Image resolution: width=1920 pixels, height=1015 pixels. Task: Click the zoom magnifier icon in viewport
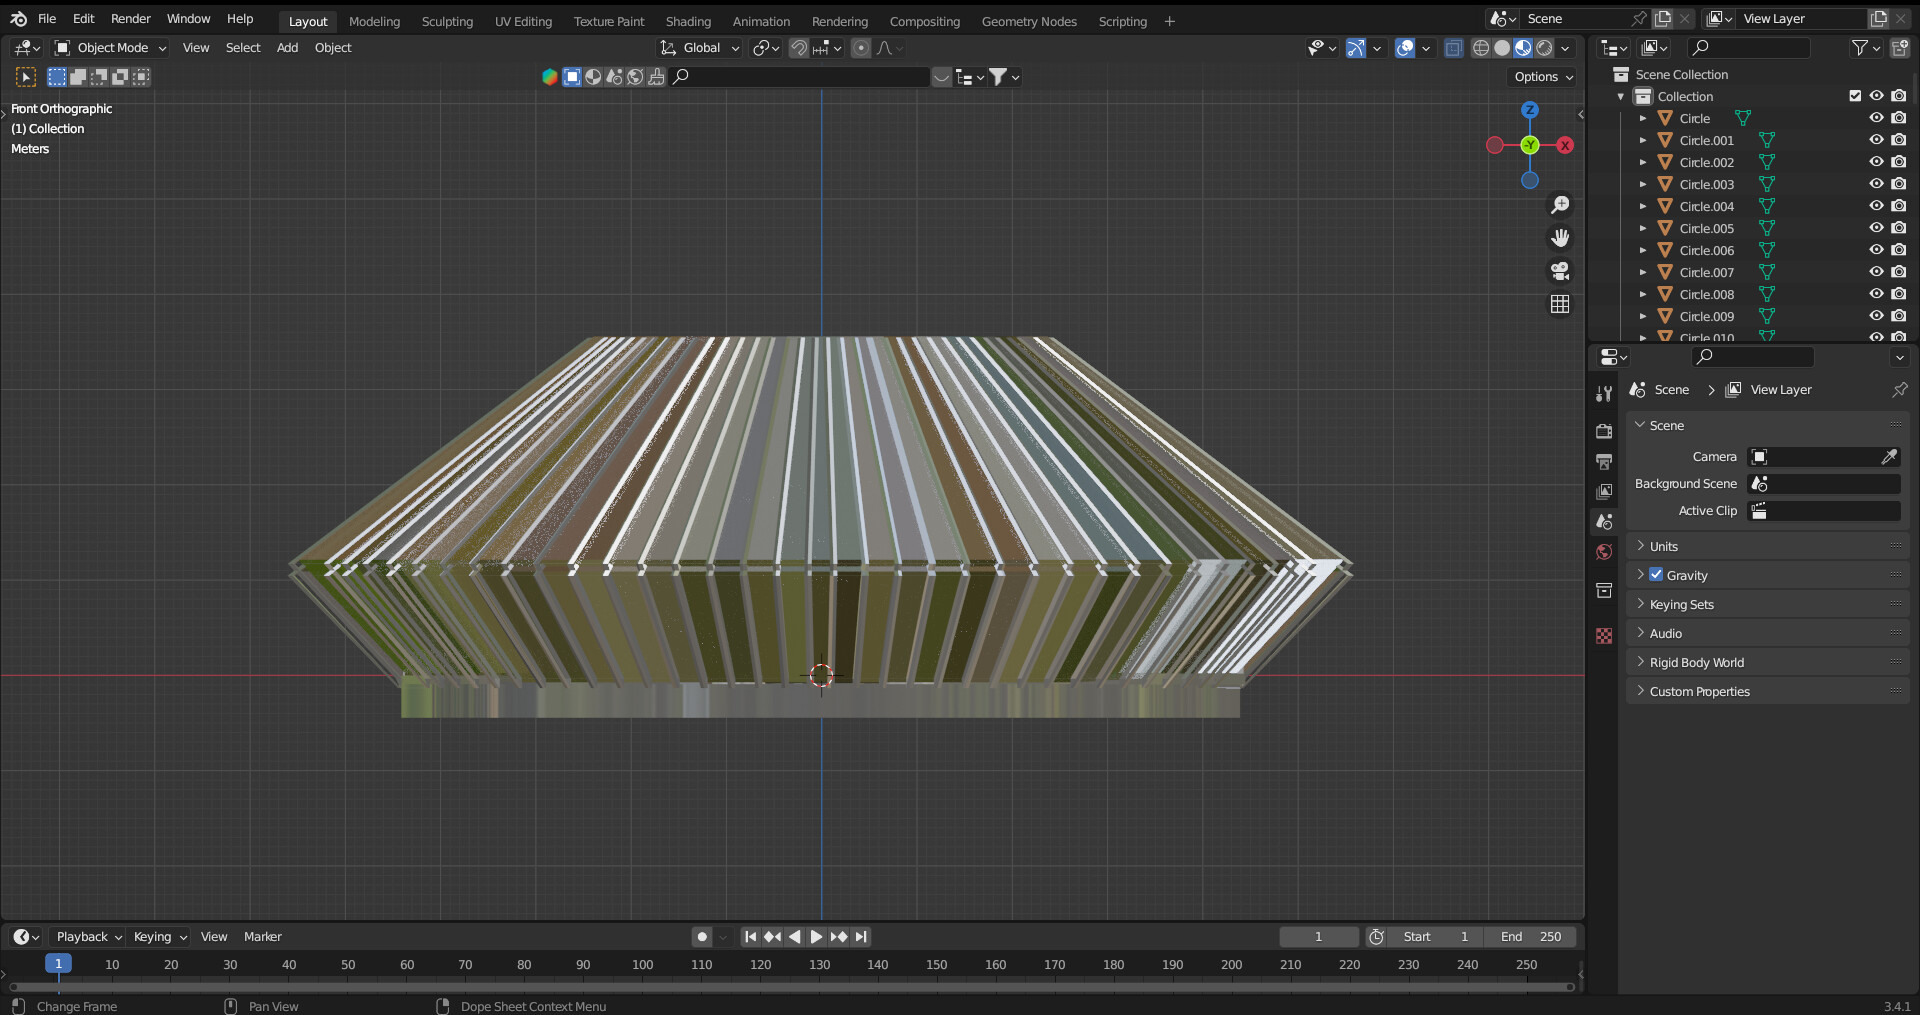1559,205
